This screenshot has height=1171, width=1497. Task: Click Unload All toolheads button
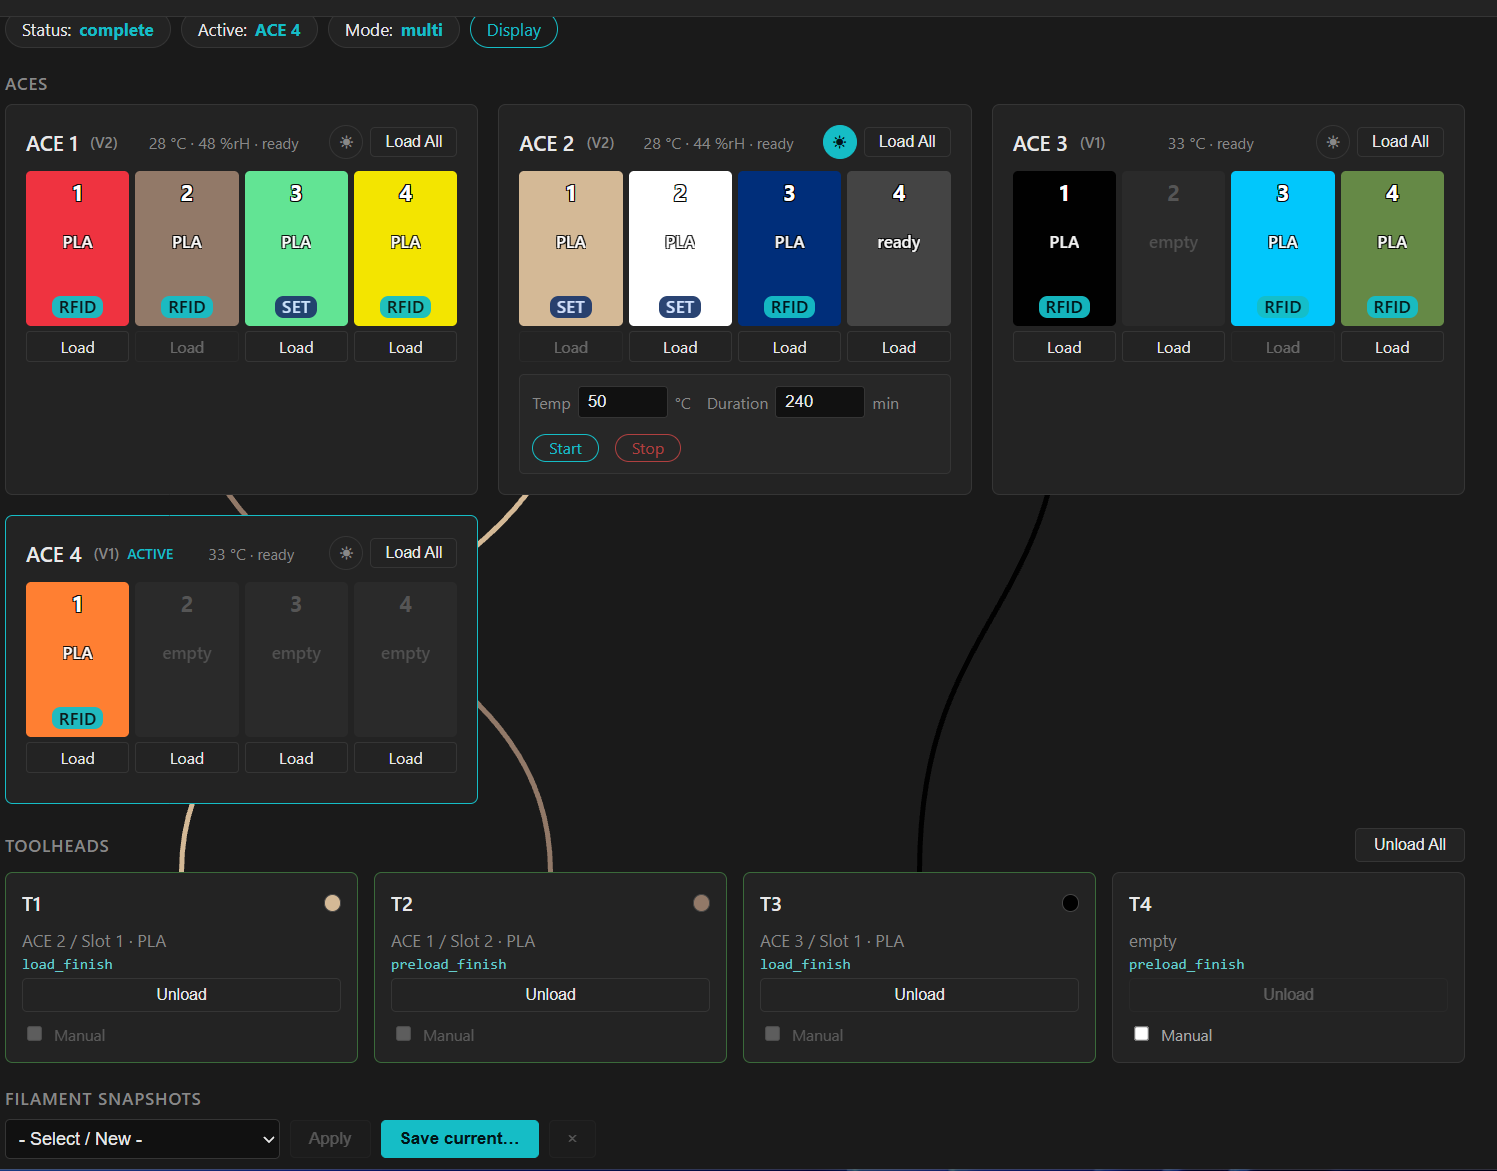[x=1410, y=845]
